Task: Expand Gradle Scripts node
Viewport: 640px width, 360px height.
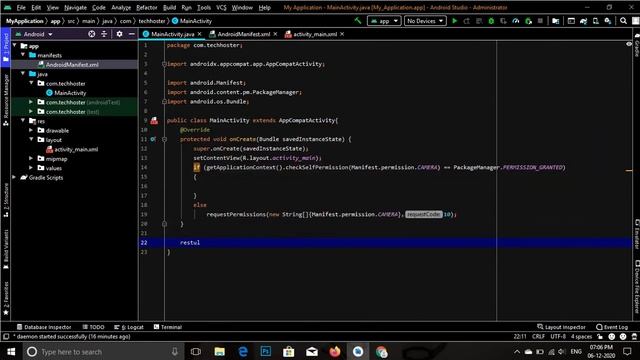Action: 15,177
